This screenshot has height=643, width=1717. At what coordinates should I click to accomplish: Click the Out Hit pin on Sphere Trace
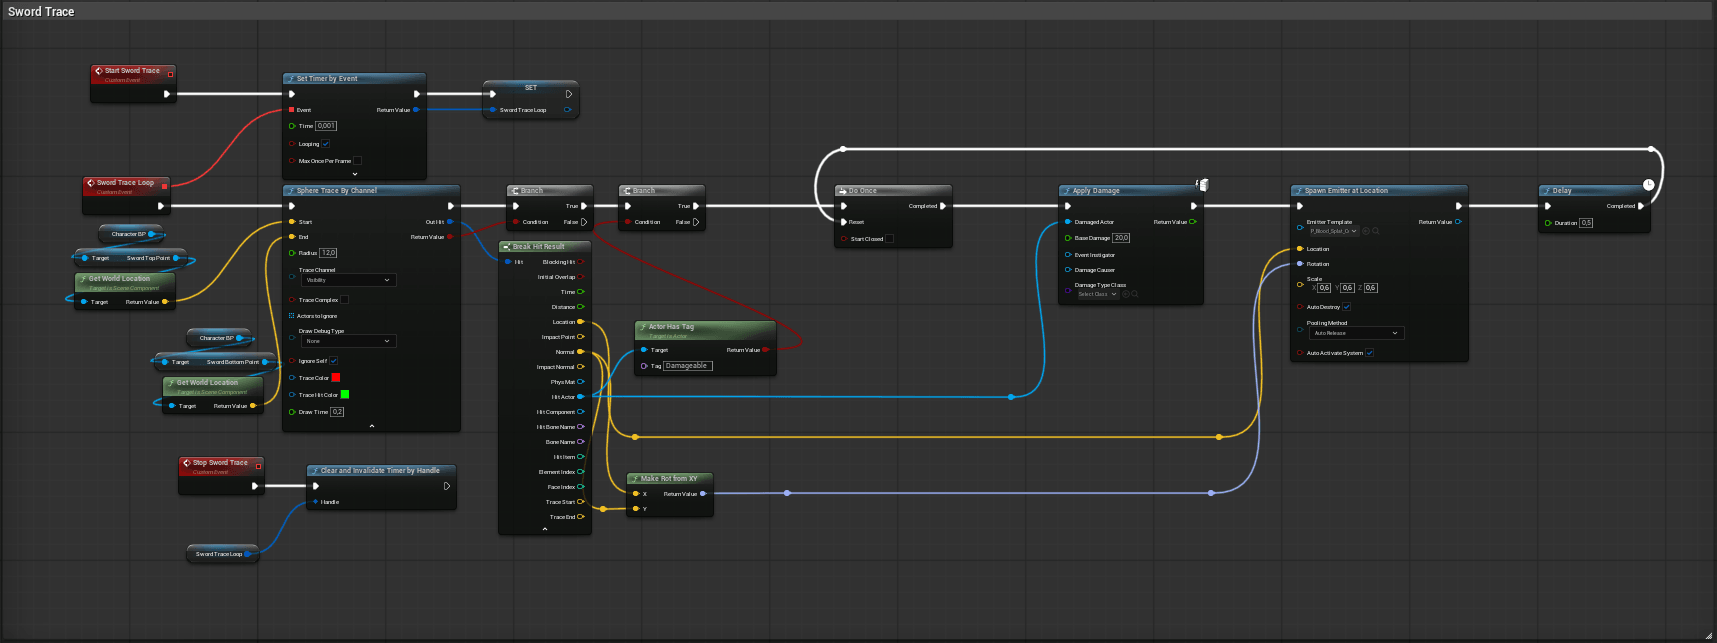click(x=450, y=222)
